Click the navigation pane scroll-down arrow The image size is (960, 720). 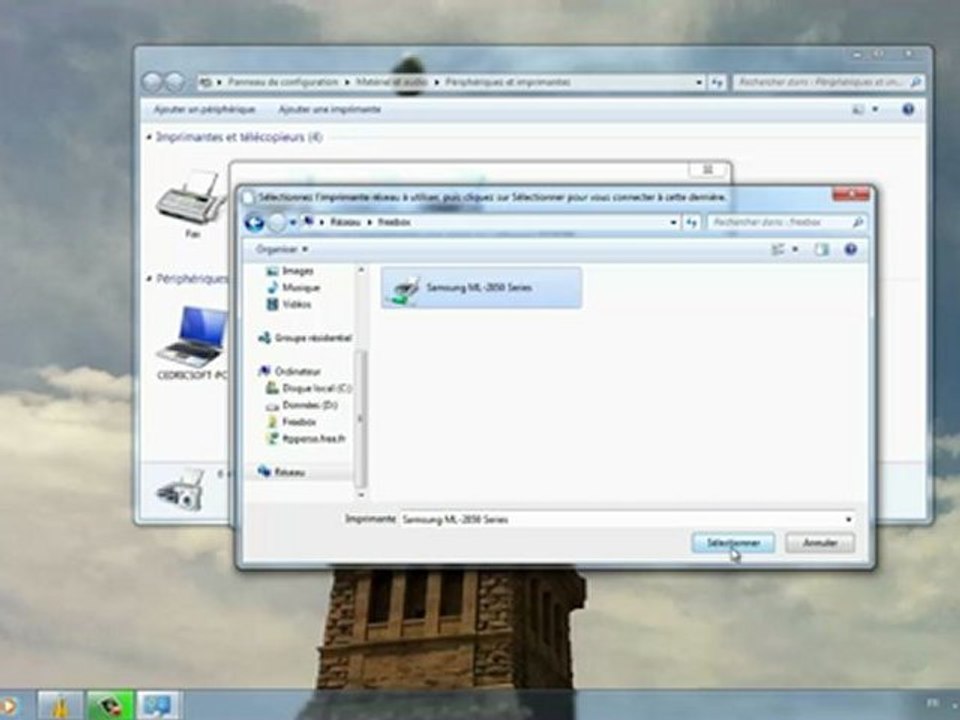coord(361,494)
